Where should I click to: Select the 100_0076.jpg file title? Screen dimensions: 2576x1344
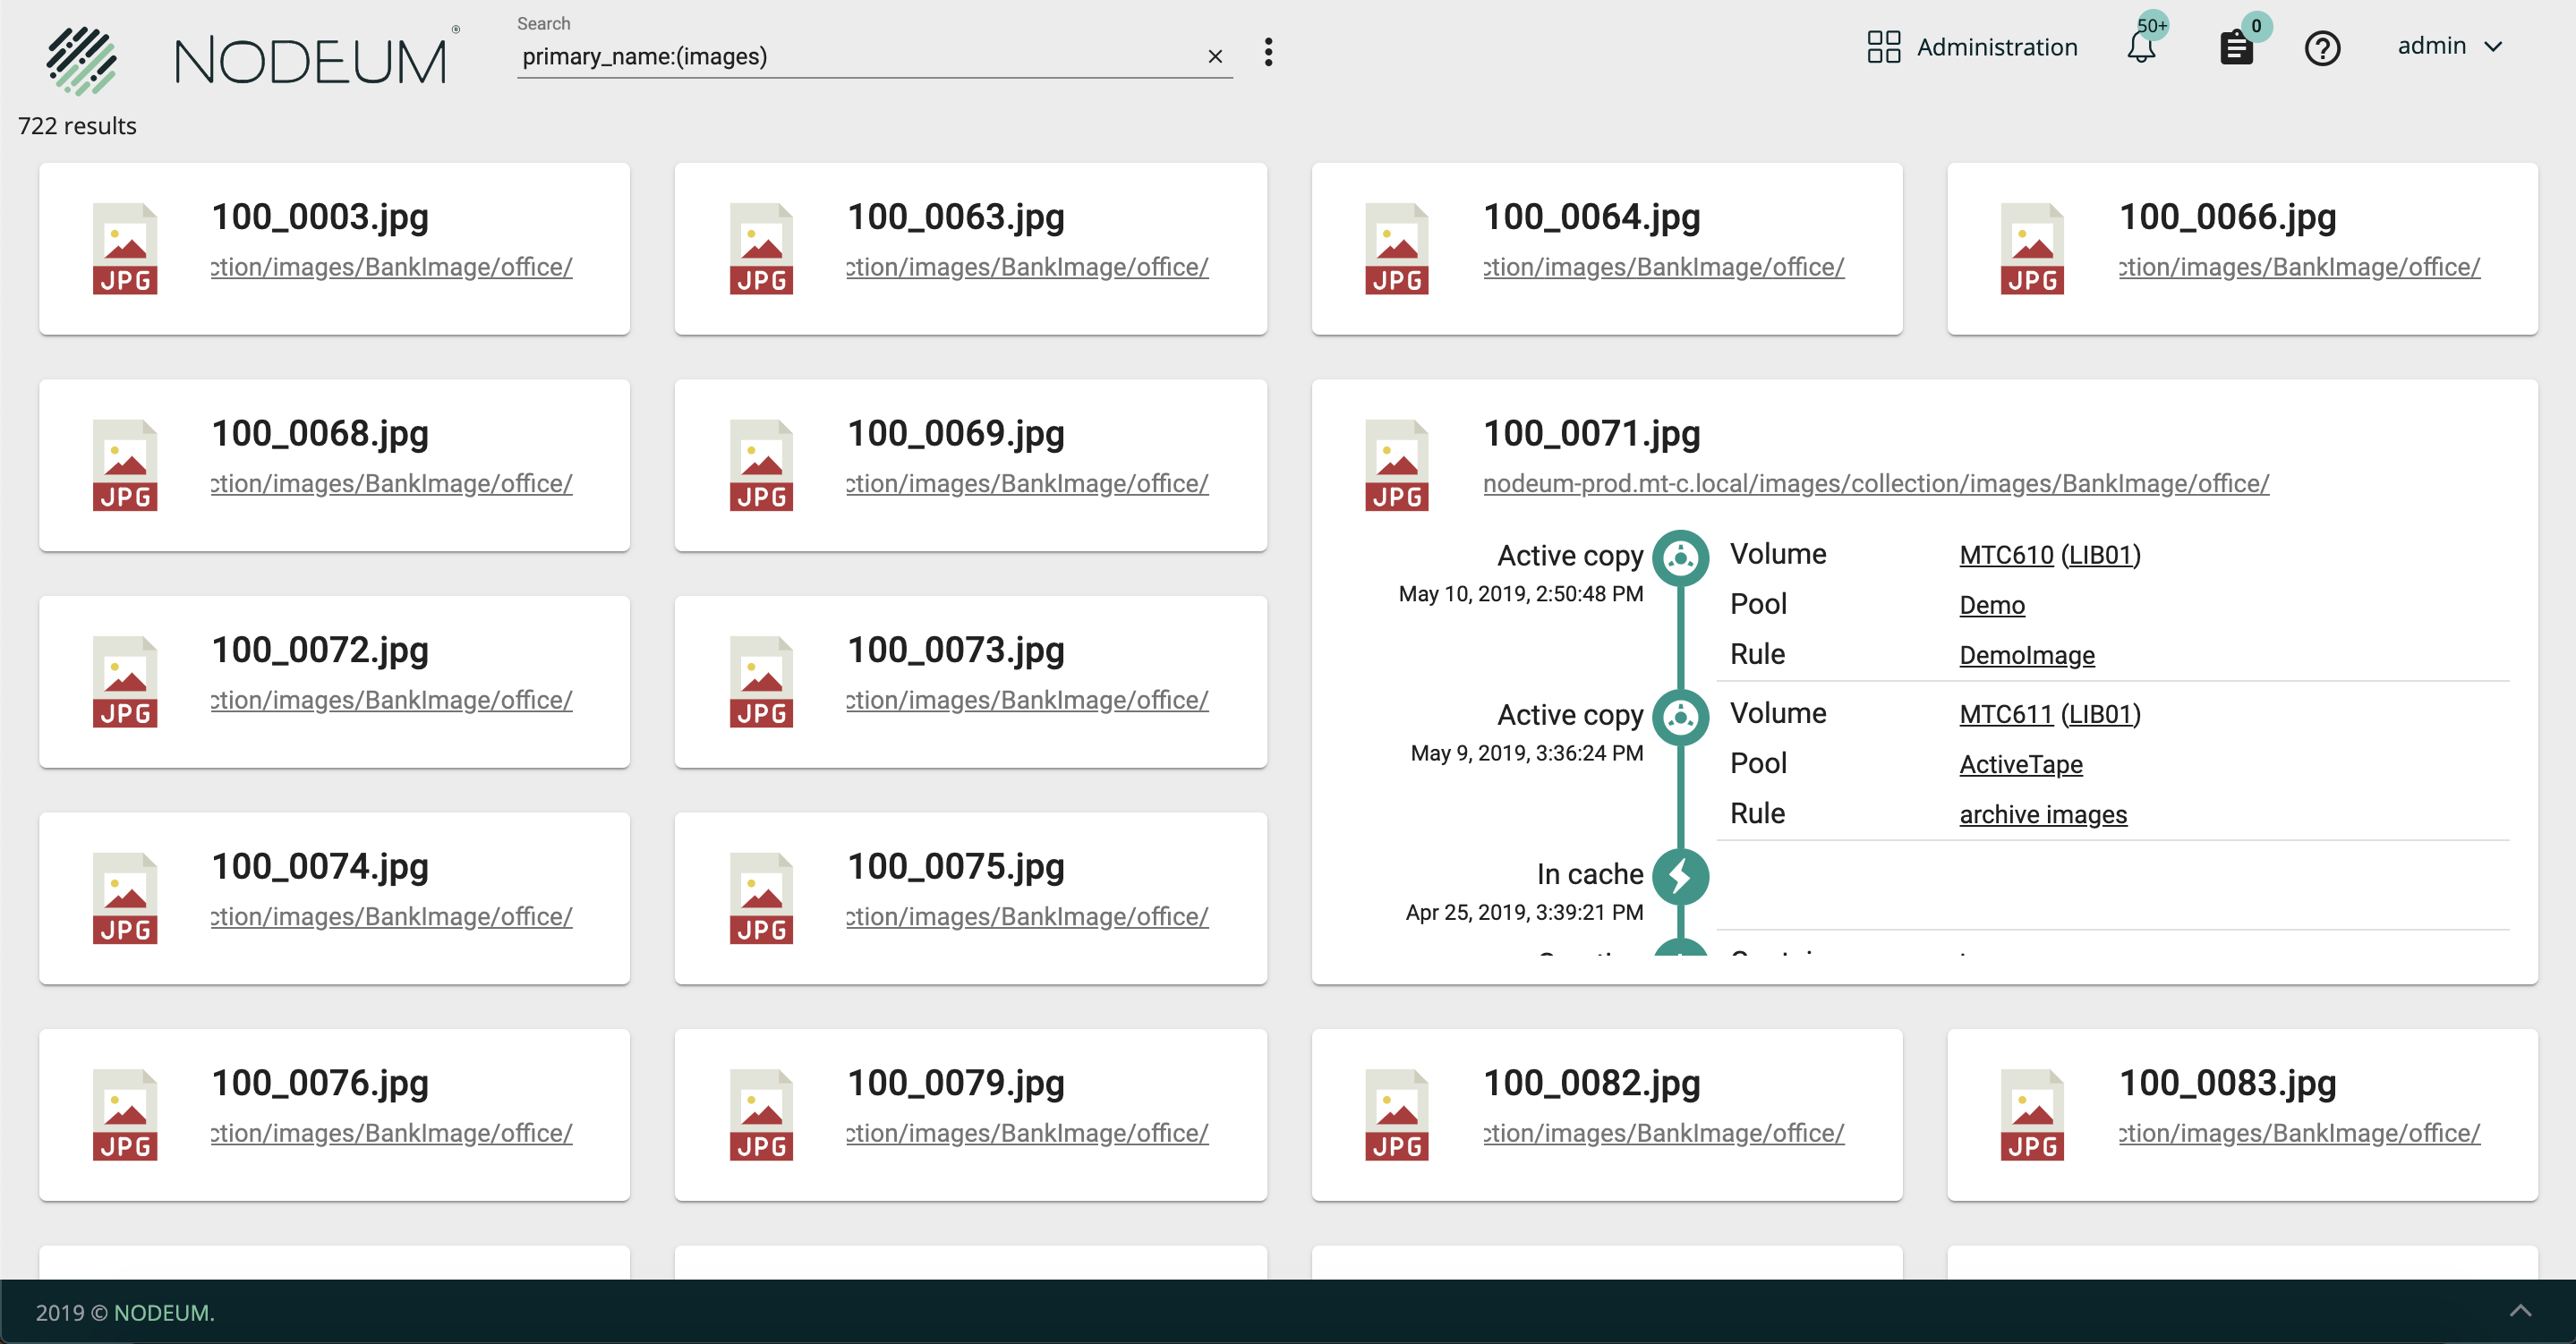320,1084
